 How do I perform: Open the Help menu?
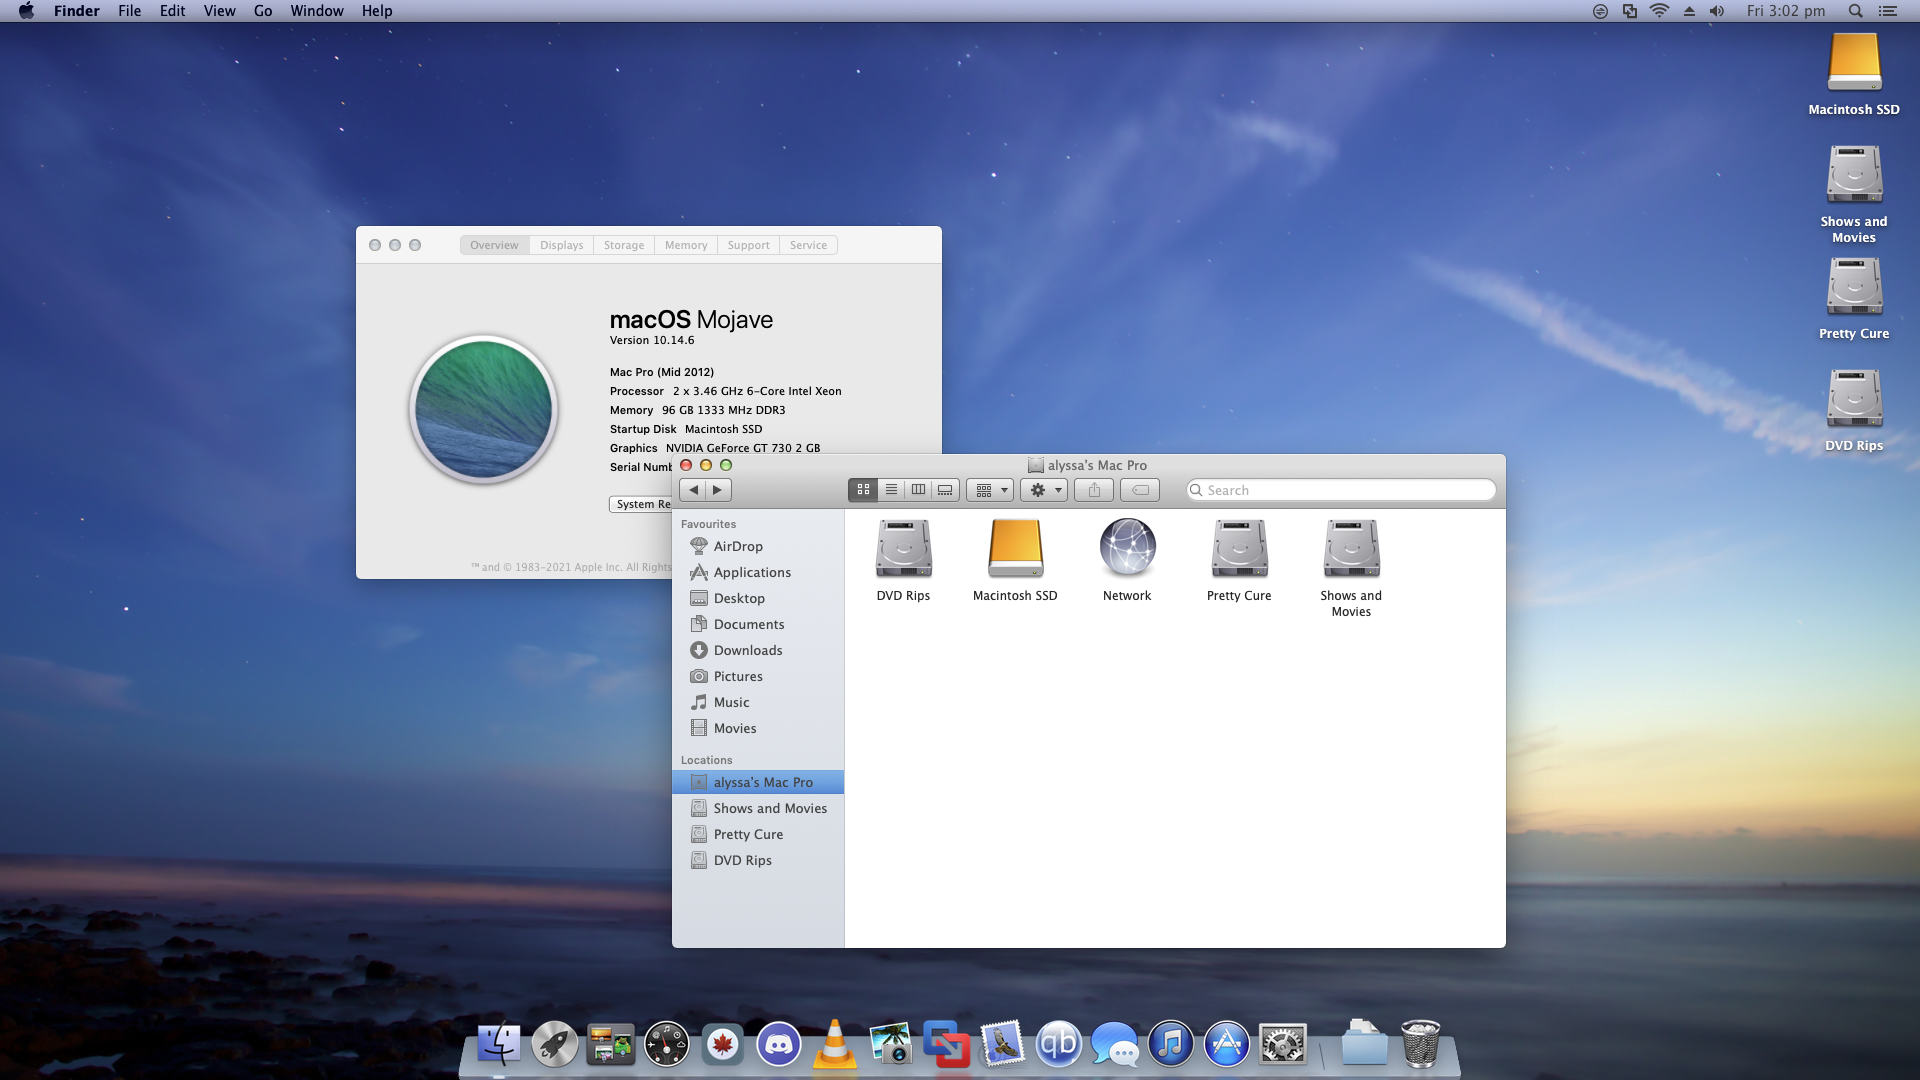(377, 11)
